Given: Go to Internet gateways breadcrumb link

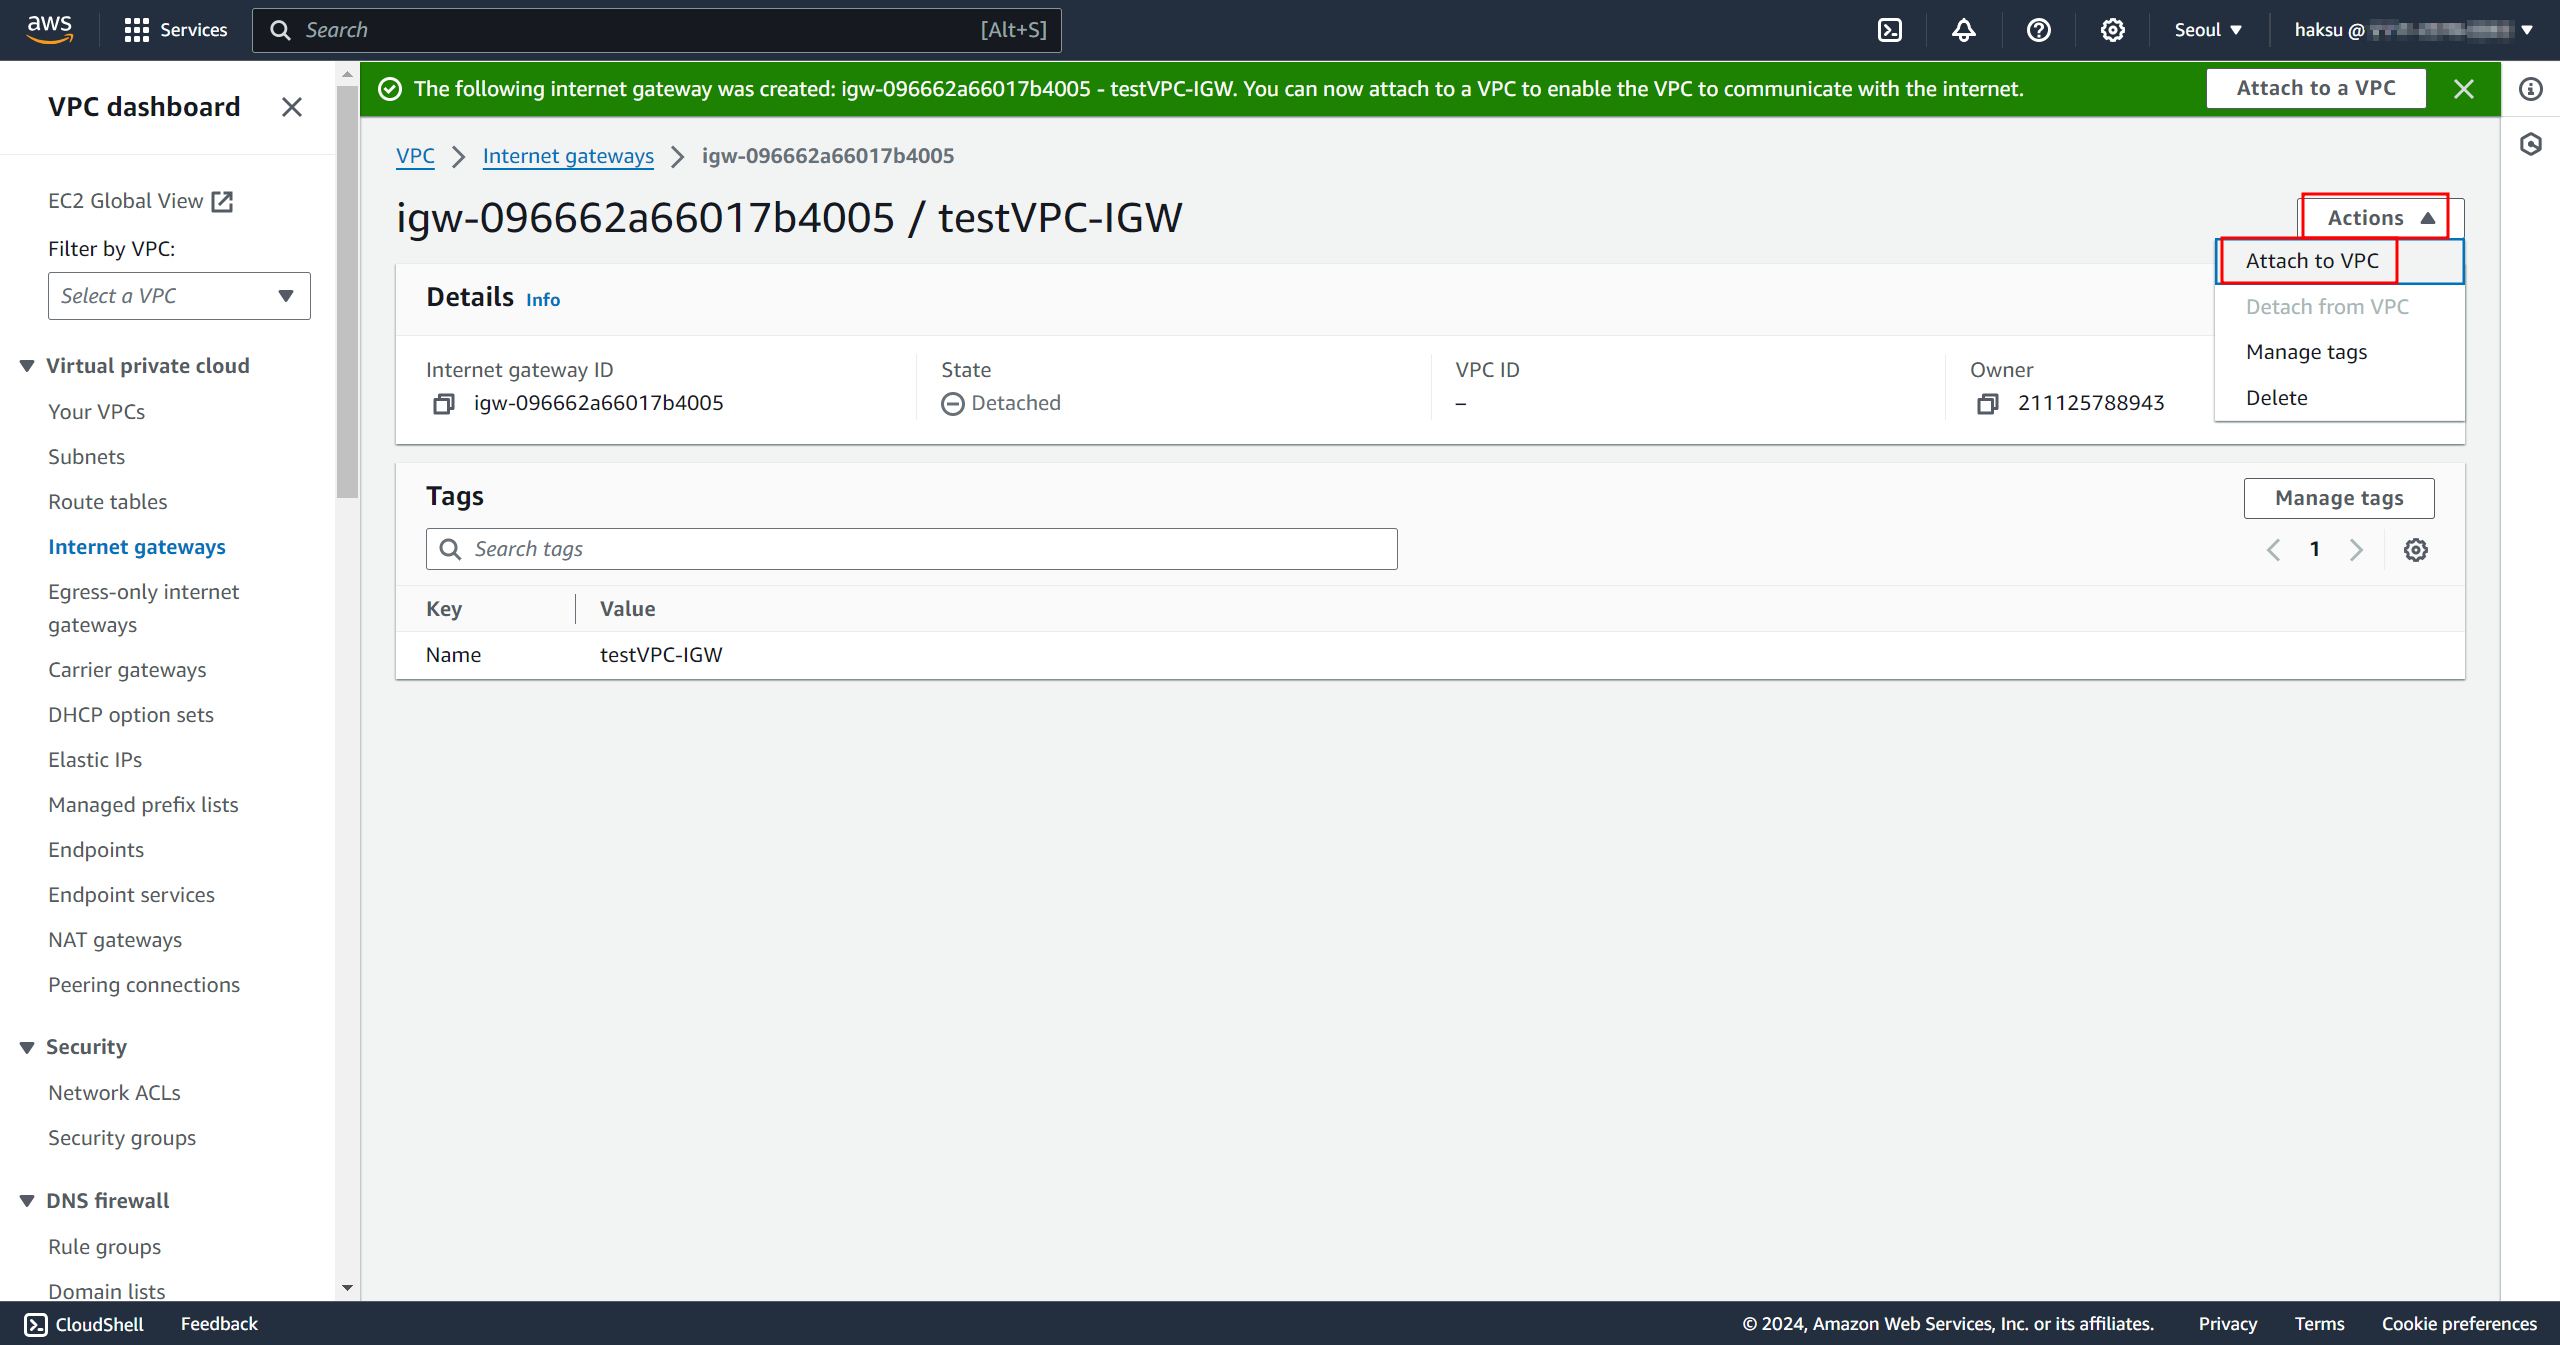Looking at the screenshot, I should pyautogui.click(x=567, y=156).
